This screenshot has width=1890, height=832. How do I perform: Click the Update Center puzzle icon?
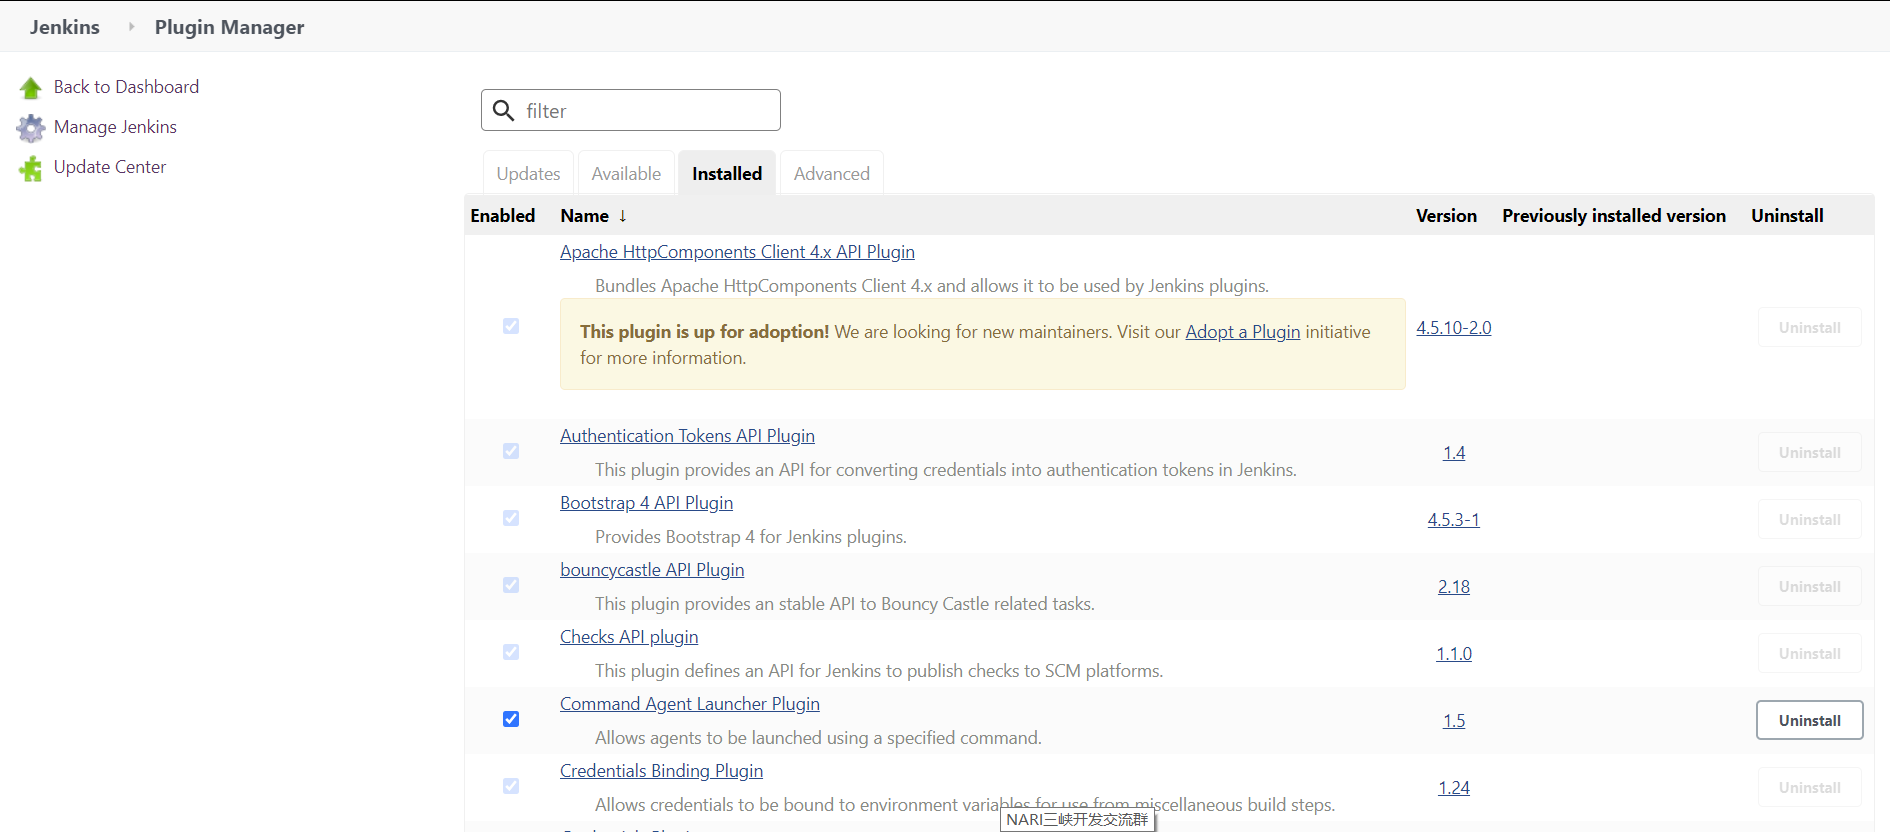pyautogui.click(x=31, y=168)
